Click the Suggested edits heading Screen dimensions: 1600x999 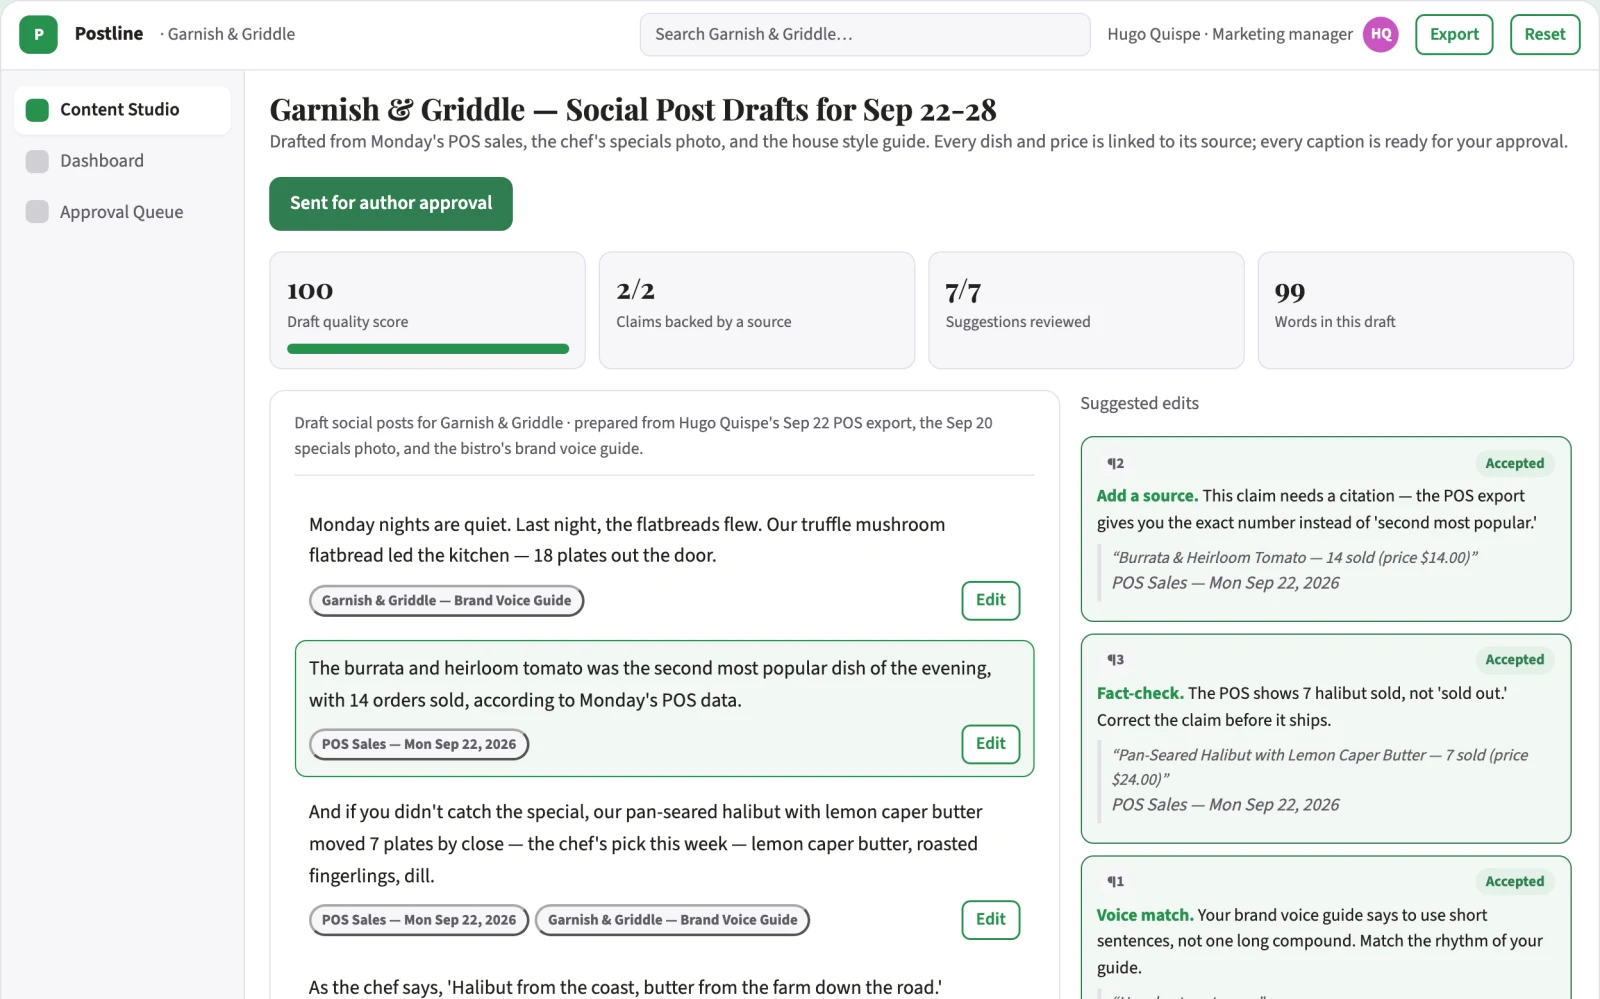coord(1139,404)
